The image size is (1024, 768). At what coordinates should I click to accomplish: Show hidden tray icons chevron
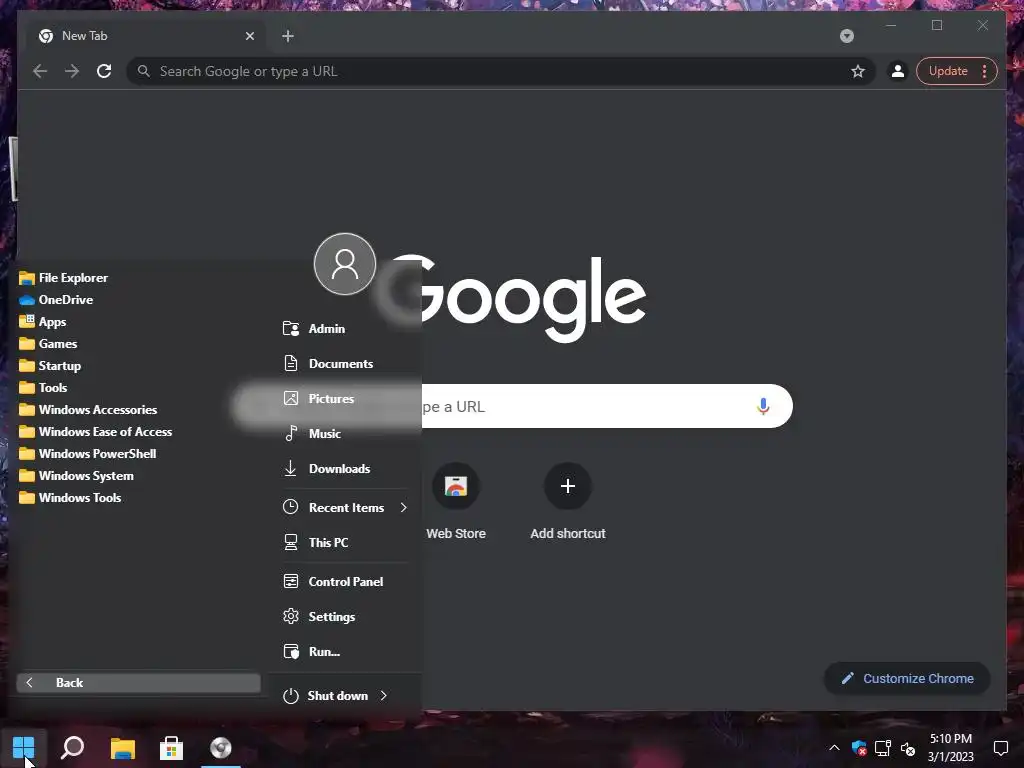click(x=835, y=748)
